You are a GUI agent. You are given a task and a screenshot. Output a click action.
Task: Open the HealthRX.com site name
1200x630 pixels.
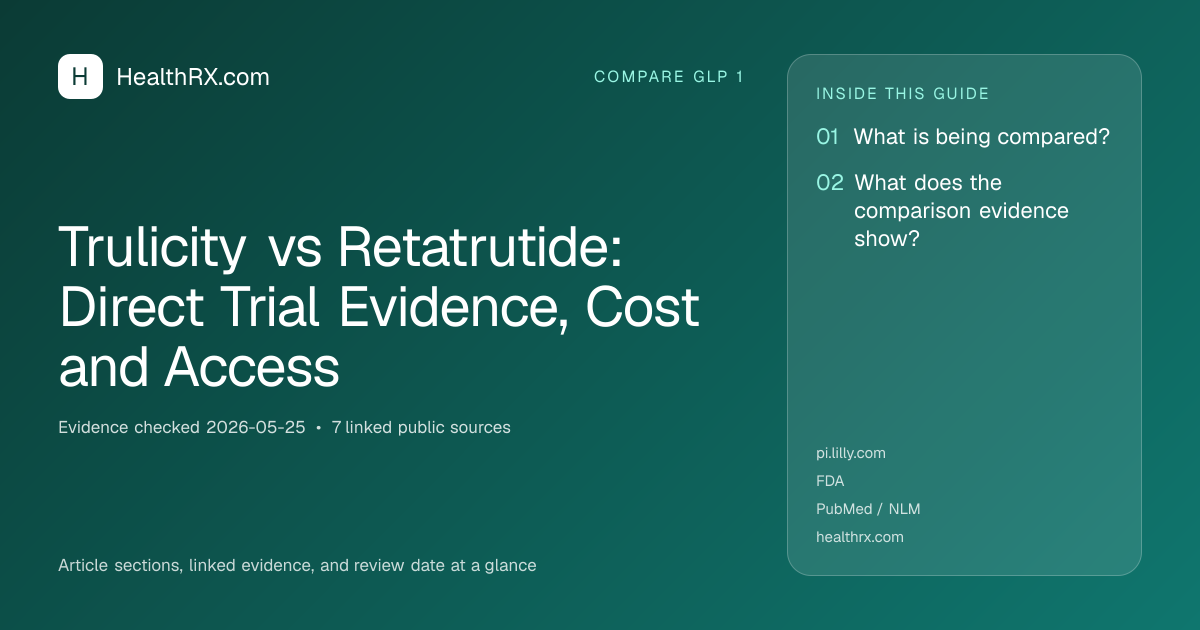pos(193,77)
